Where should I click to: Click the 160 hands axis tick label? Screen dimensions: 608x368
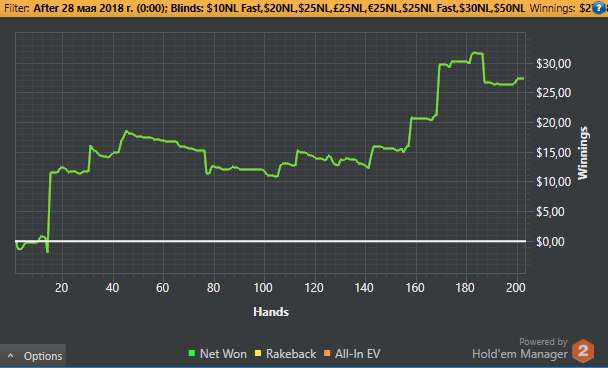pos(415,288)
